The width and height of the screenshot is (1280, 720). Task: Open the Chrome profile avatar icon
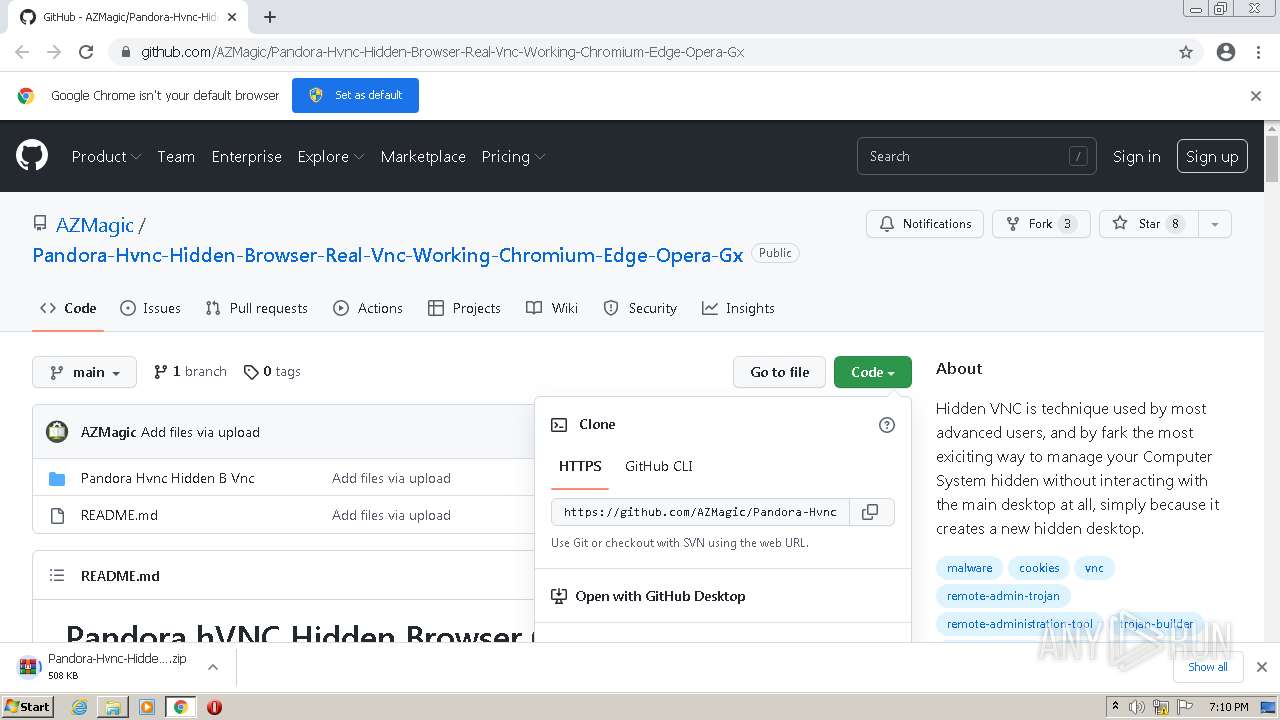[x=1226, y=52]
